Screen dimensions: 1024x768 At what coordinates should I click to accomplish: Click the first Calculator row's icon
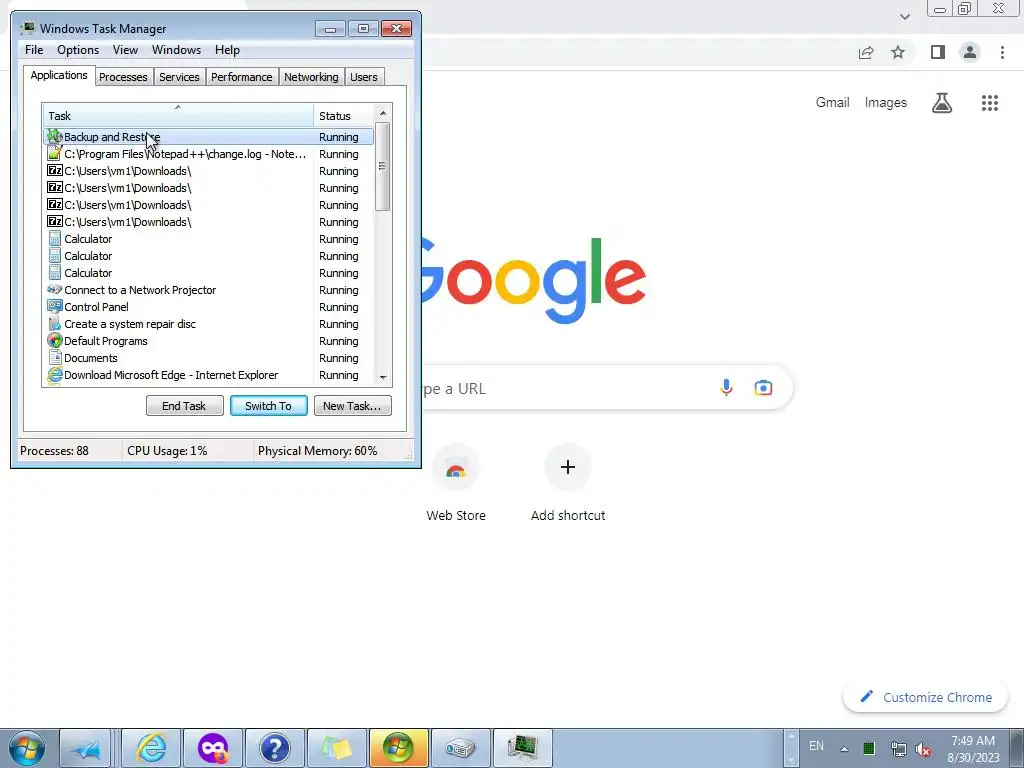pyautogui.click(x=55, y=238)
